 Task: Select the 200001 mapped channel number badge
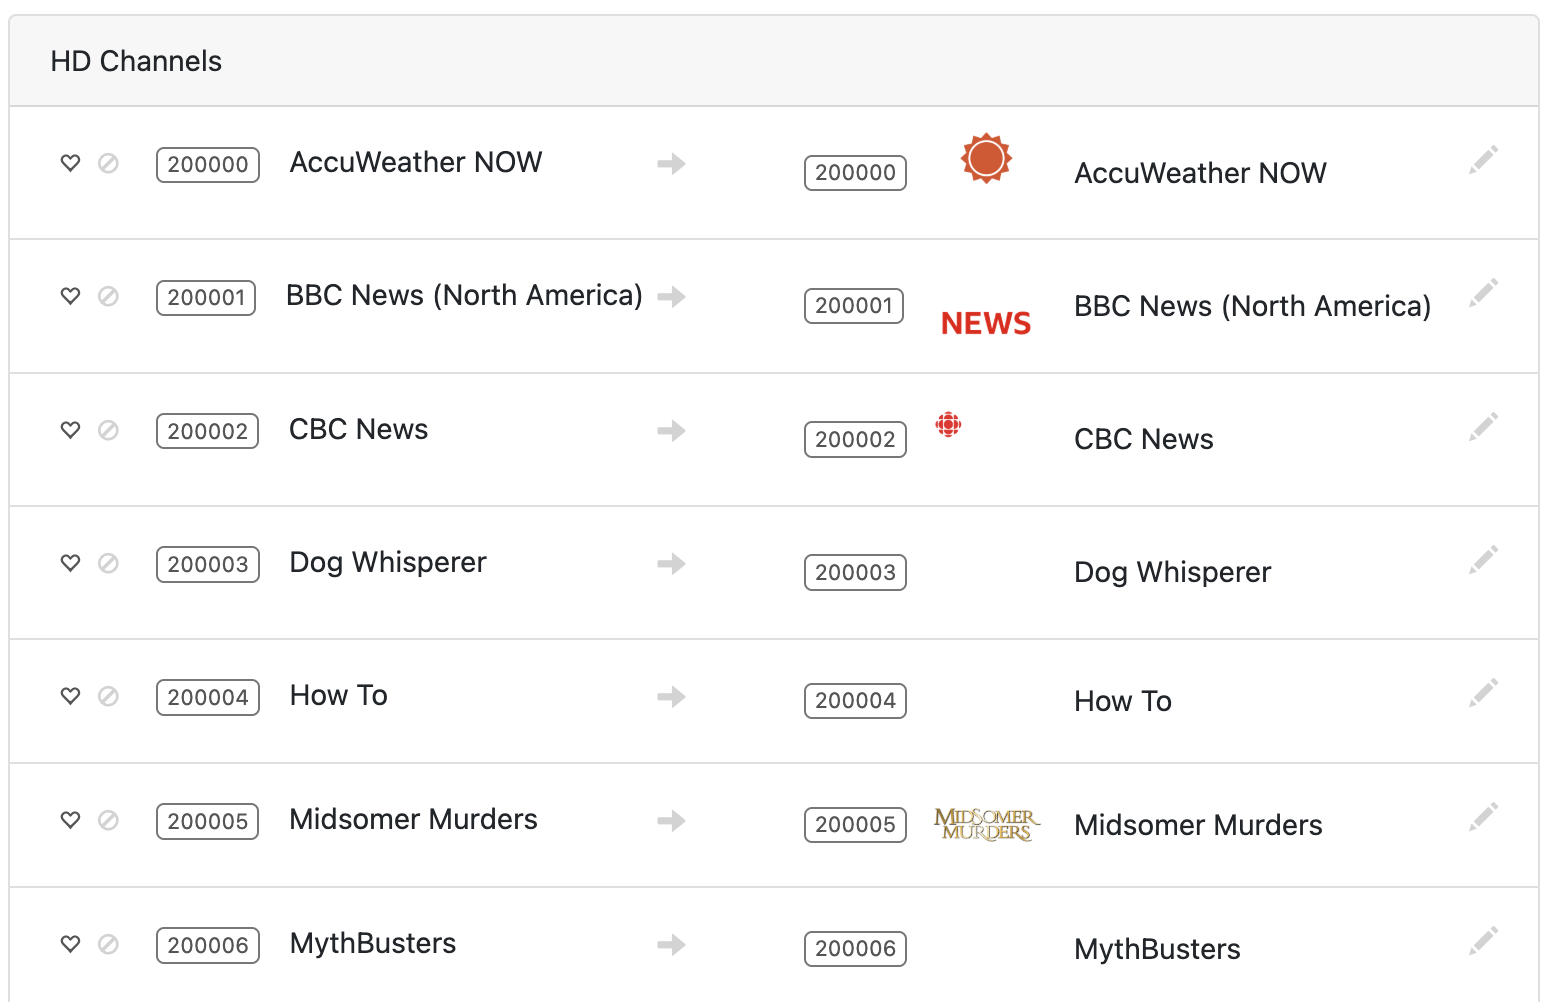click(853, 306)
